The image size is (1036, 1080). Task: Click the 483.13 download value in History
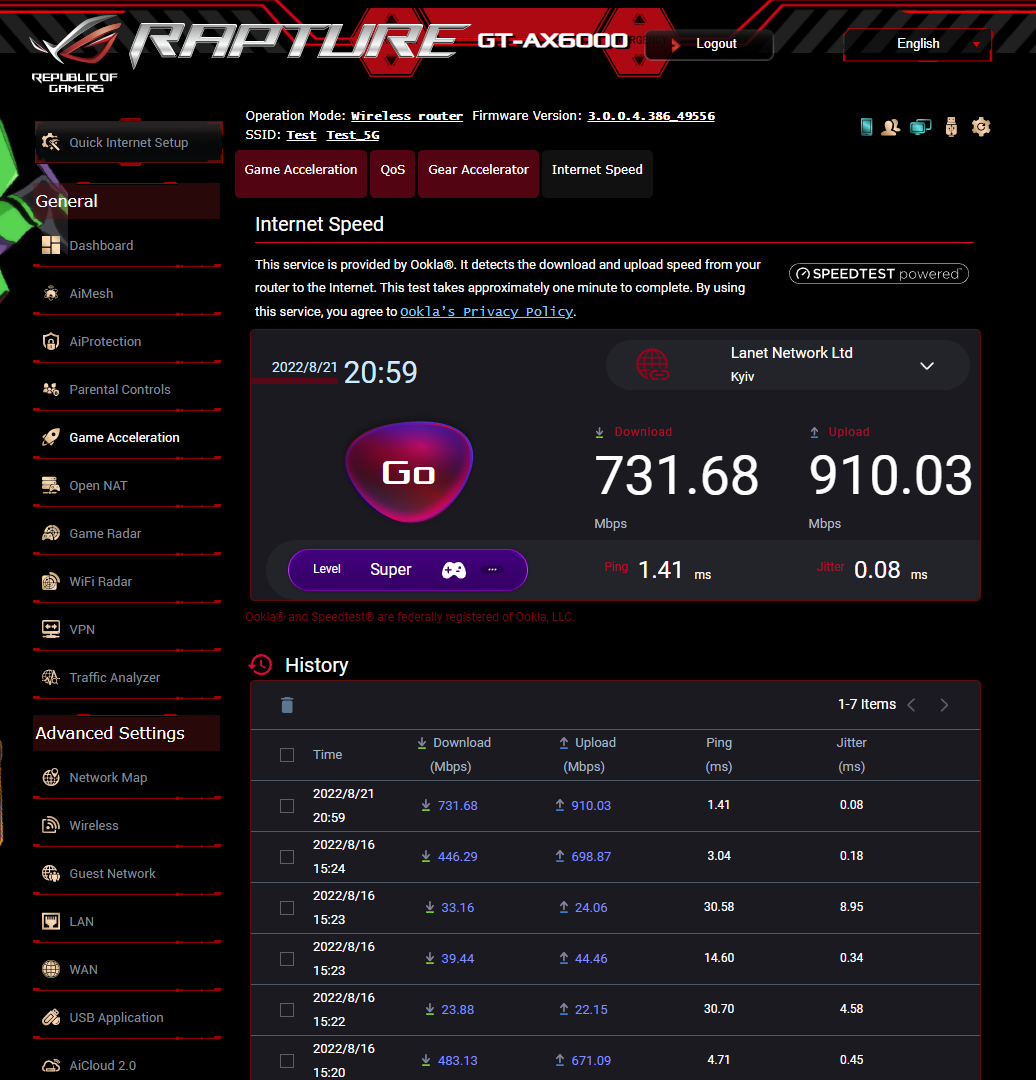click(x=457, y=1061)
